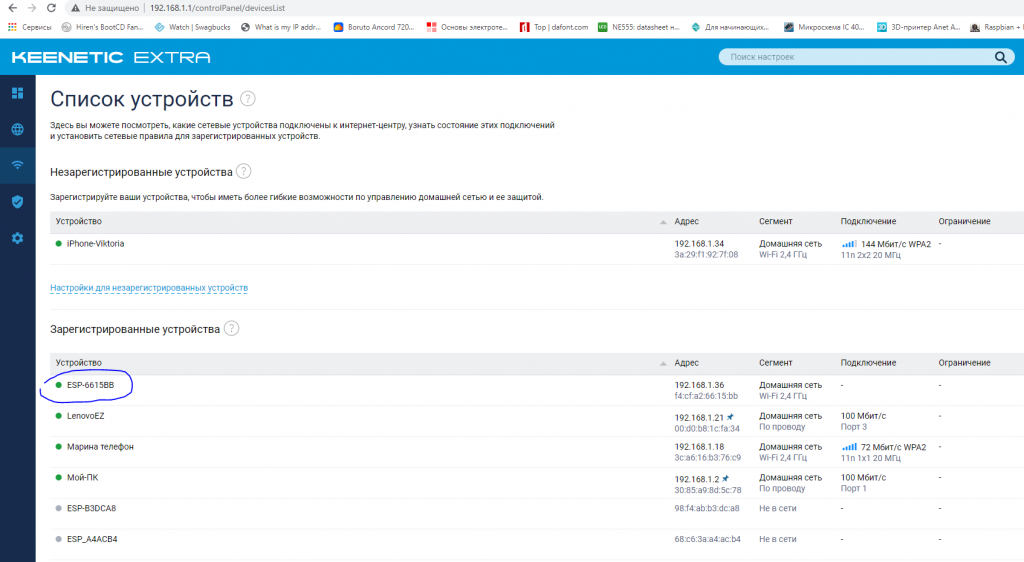This screenshot has width=1024, height=562.
Task: Click Адрес column header in registered table
Action: click(687, 363)
